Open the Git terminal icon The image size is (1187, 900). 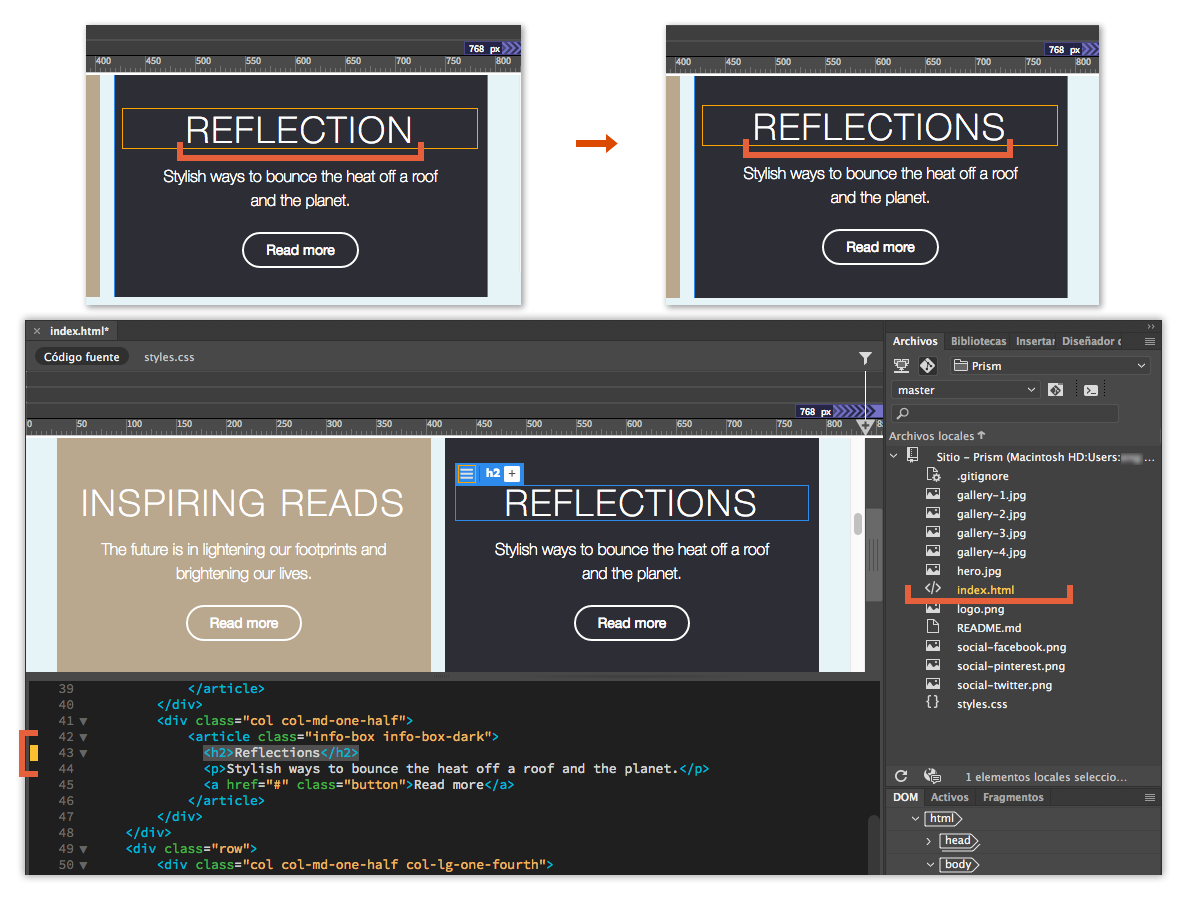click(x=1090, y=390)
